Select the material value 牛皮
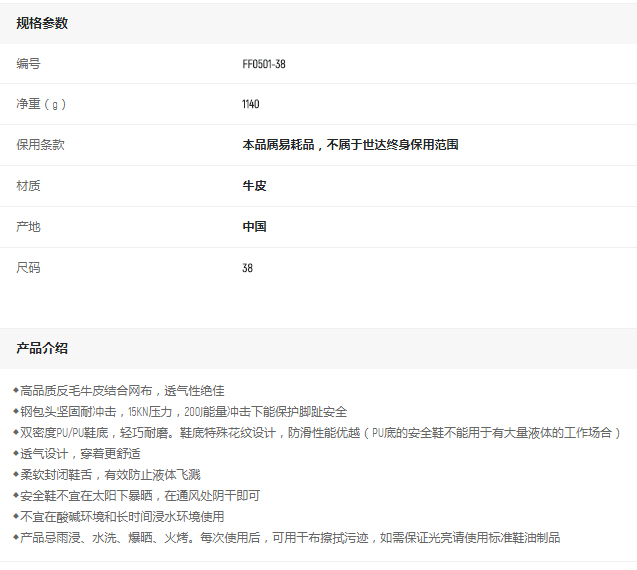 (x=254, y=186)
